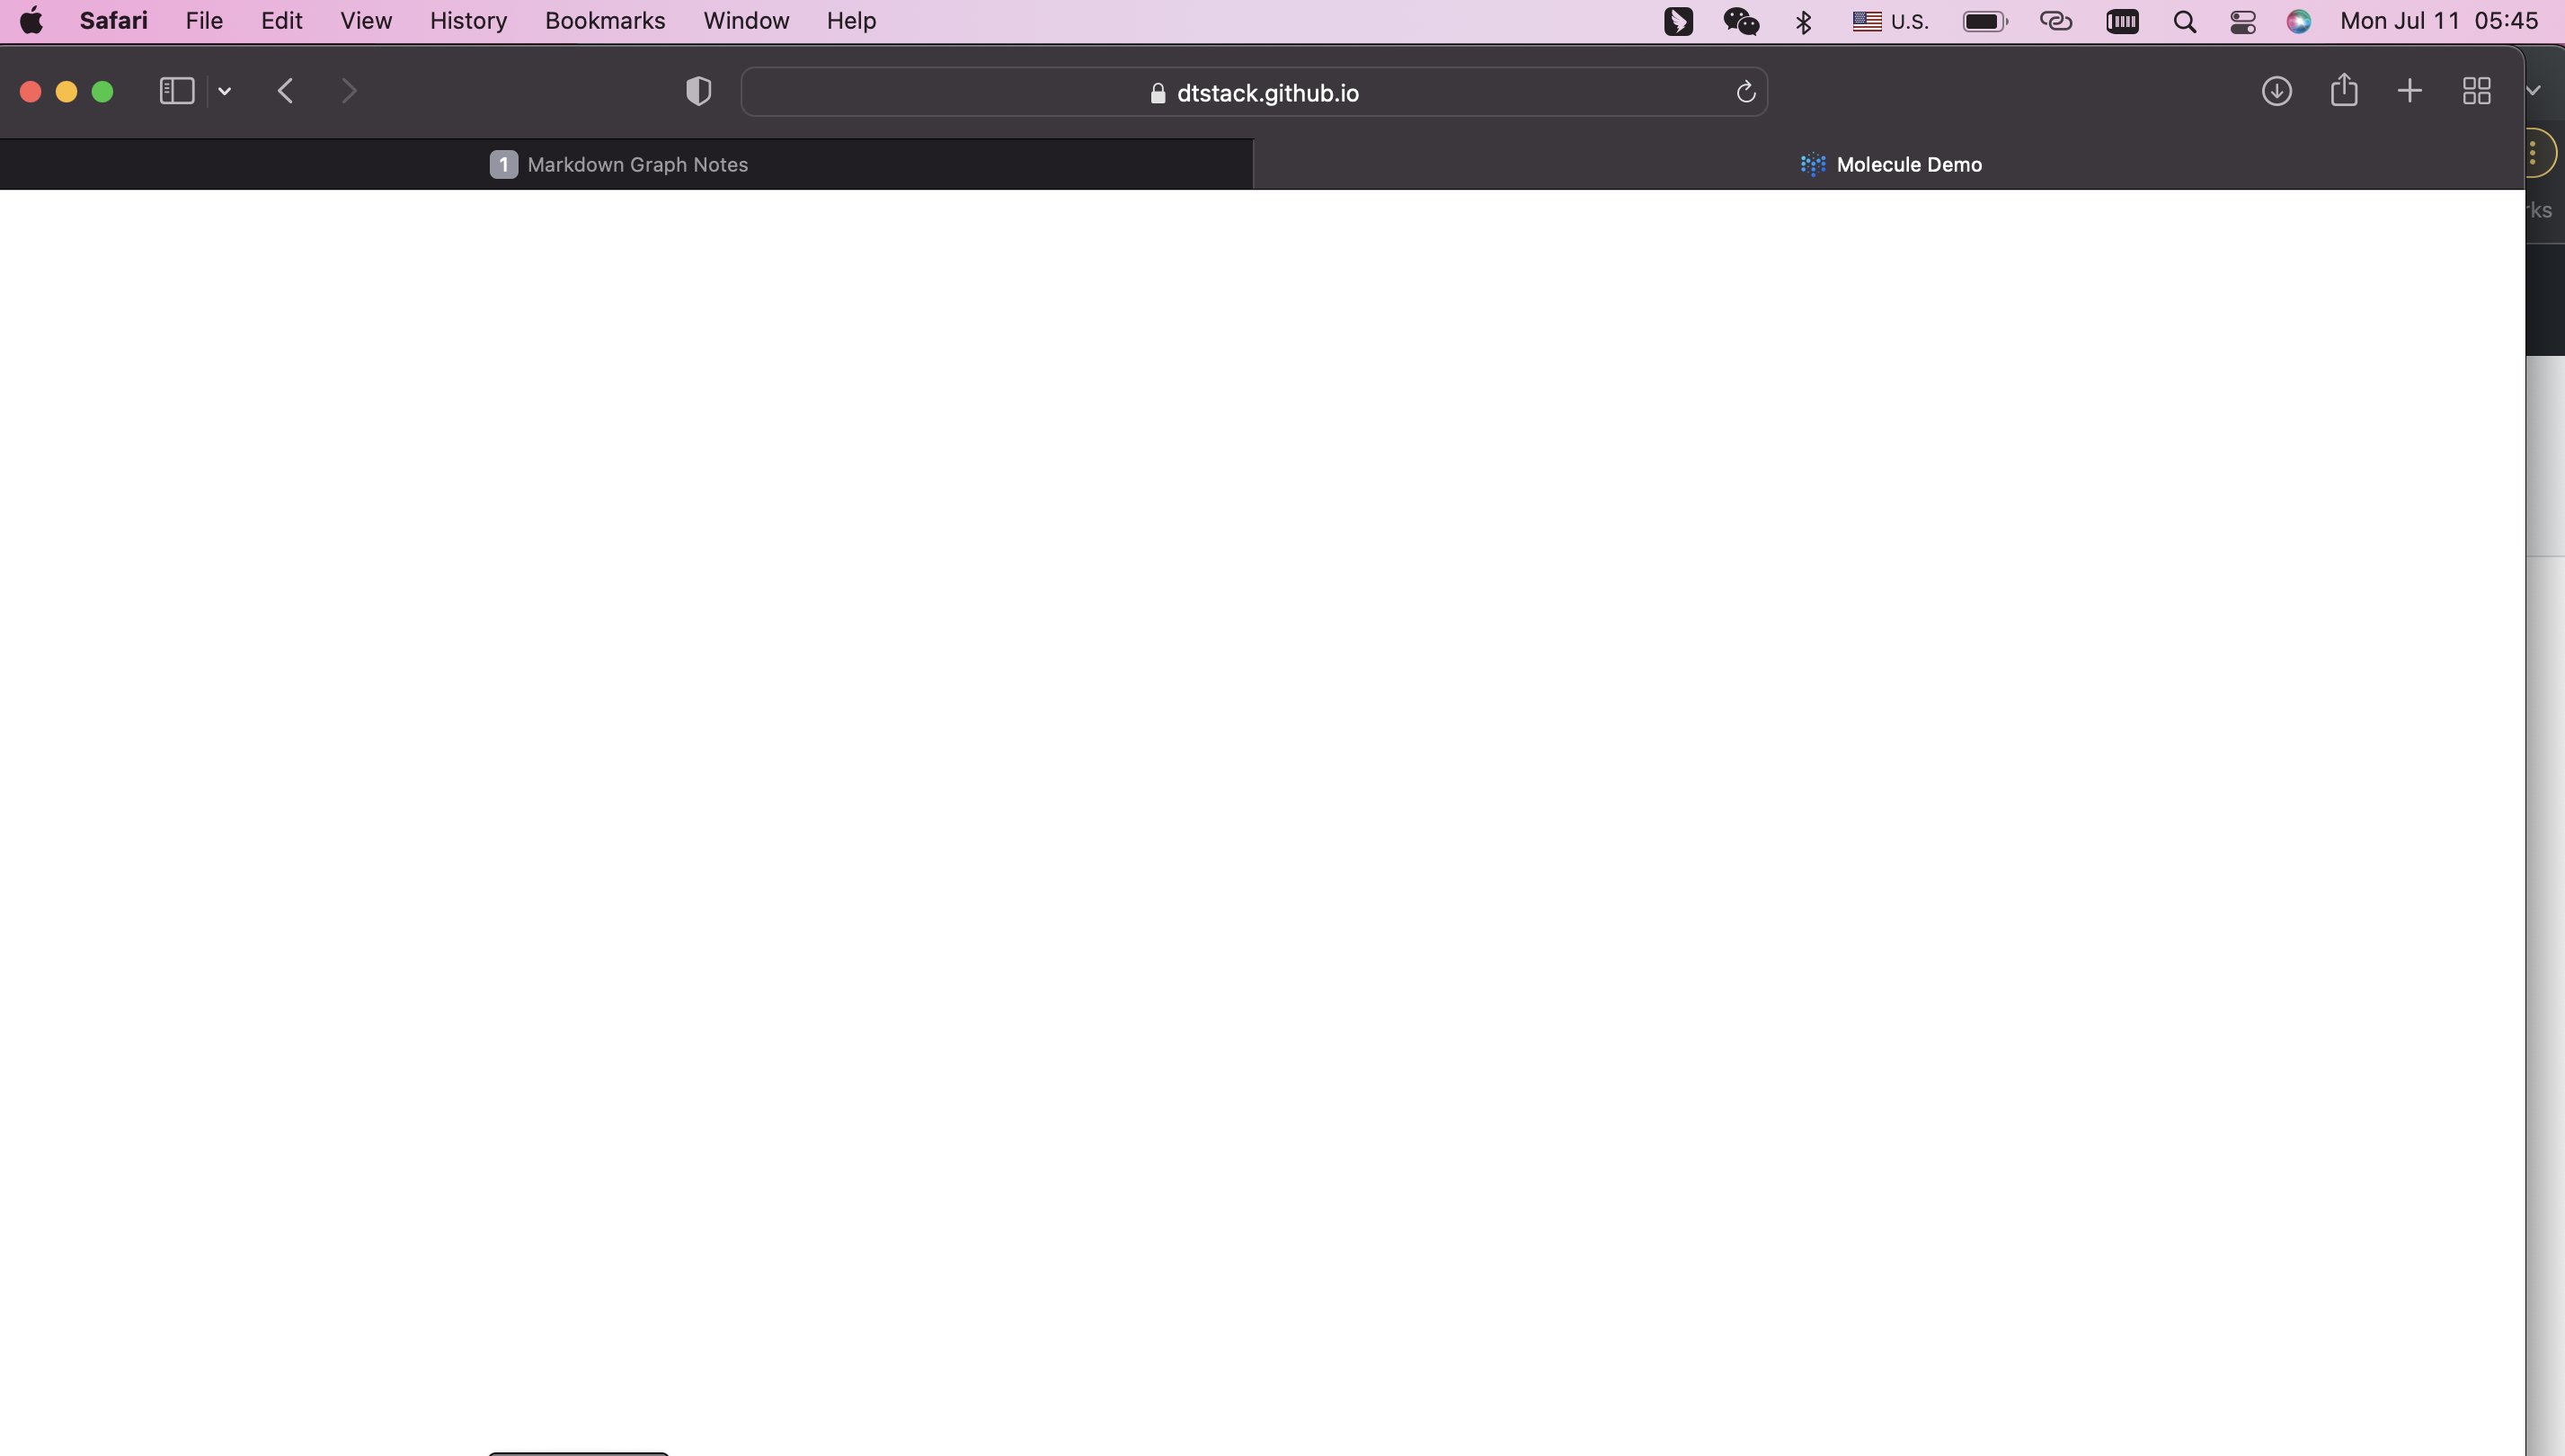Open Control Center

pos(2243,21)
